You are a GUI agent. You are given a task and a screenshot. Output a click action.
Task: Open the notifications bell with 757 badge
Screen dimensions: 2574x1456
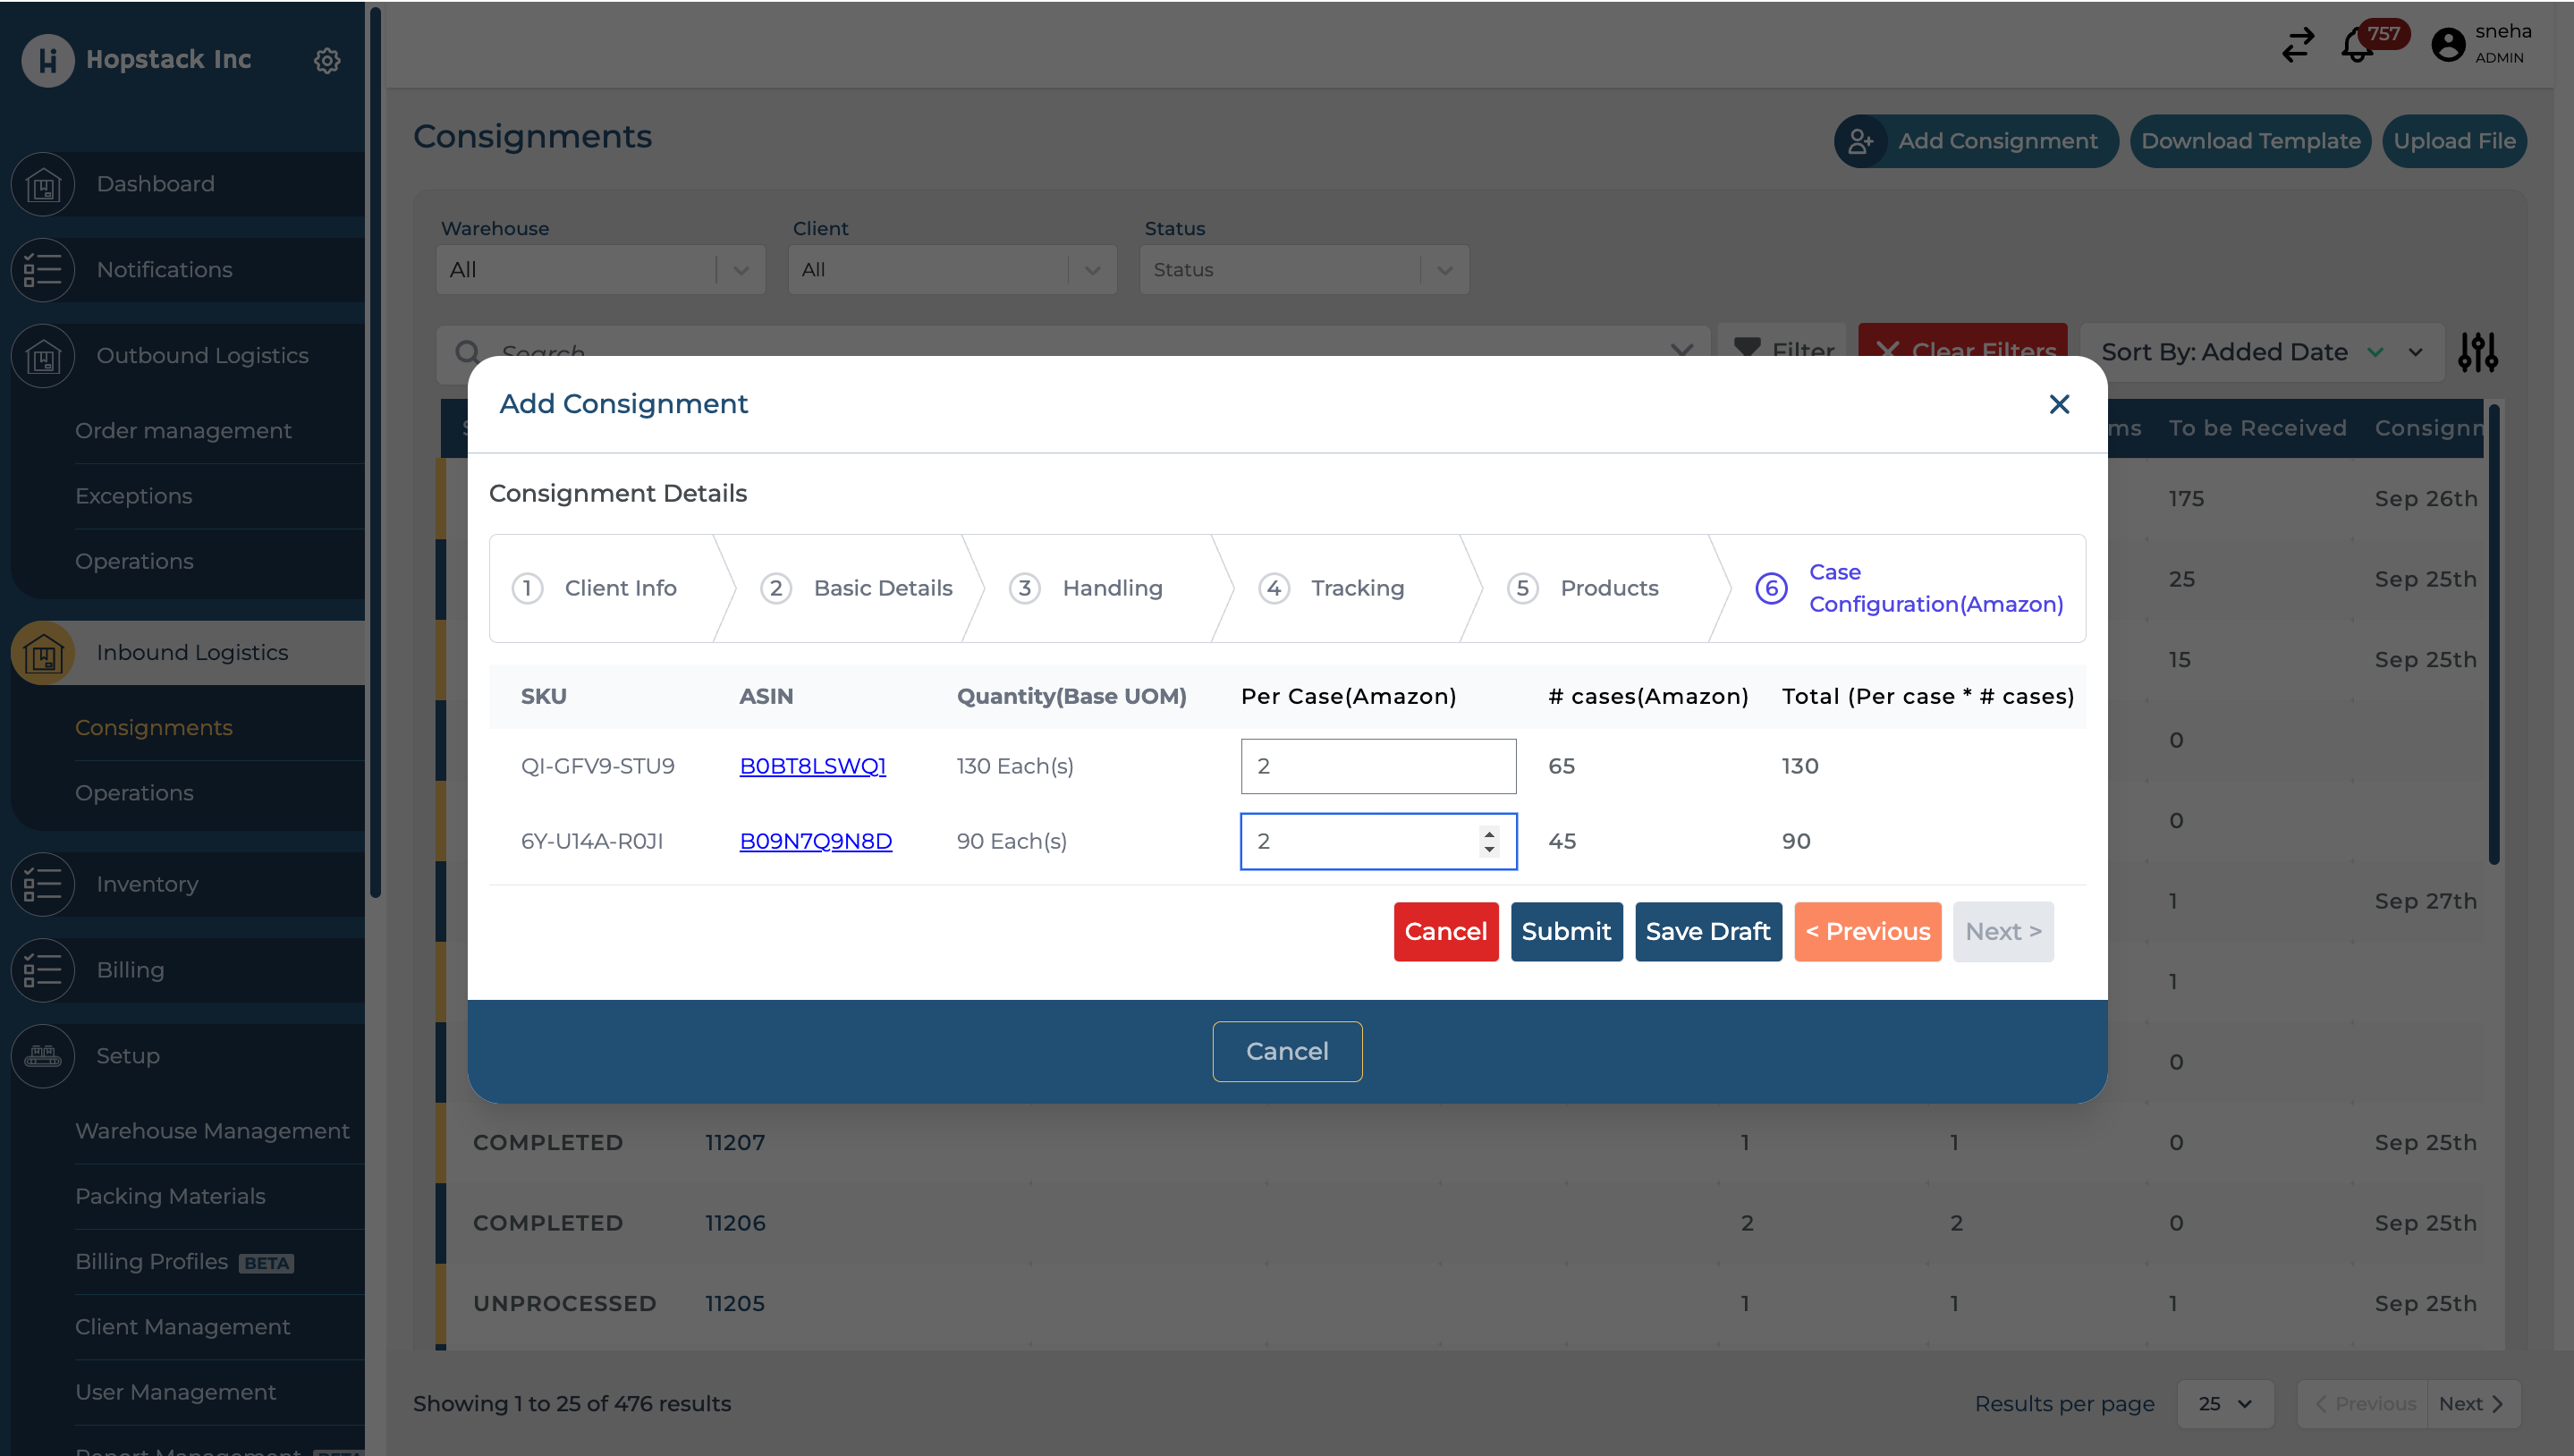[2357, 46]
